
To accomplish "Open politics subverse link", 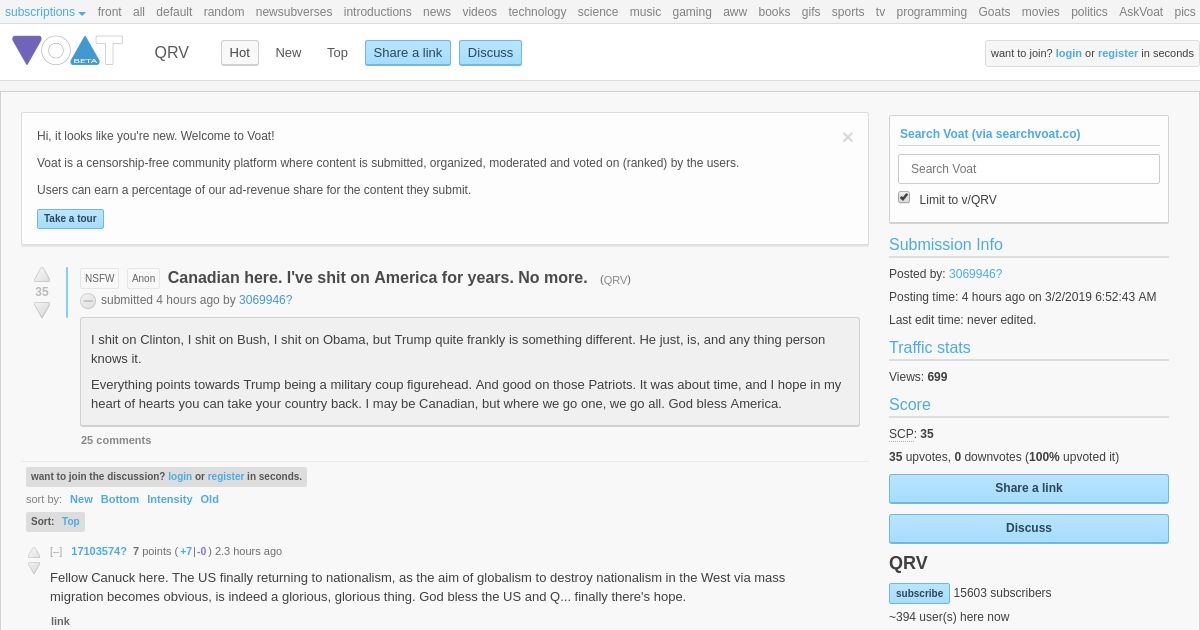I will (1089, 12).
